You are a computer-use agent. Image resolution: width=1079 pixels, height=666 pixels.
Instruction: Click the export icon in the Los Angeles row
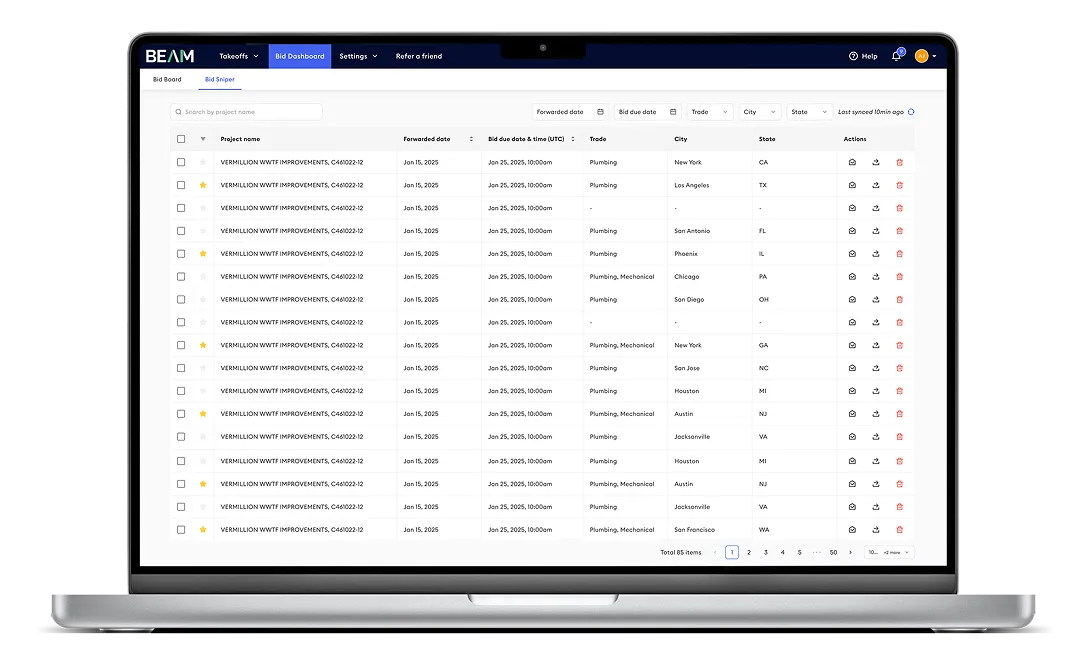pos(876,185)
